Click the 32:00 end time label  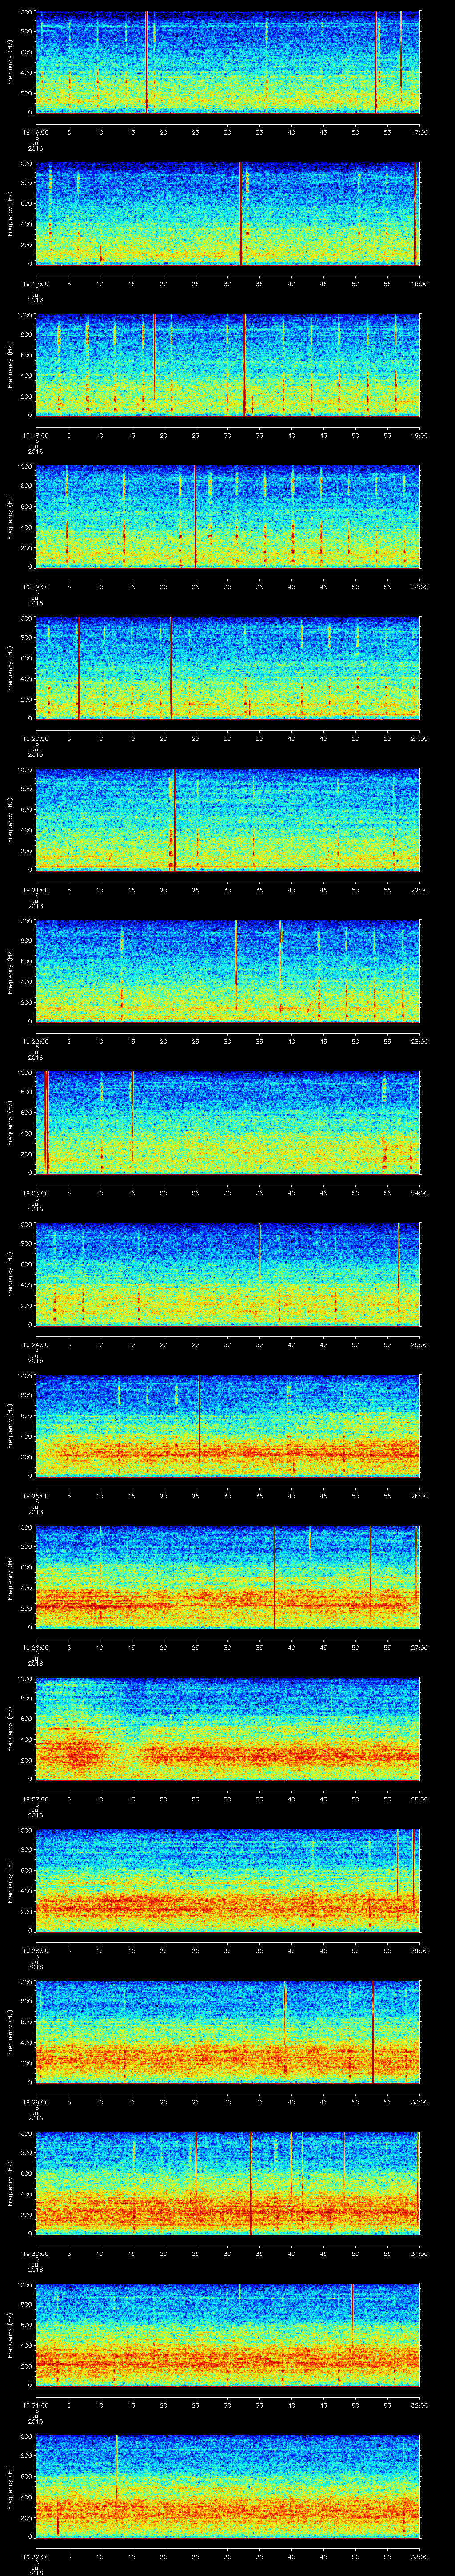[x=419, y=2405]
